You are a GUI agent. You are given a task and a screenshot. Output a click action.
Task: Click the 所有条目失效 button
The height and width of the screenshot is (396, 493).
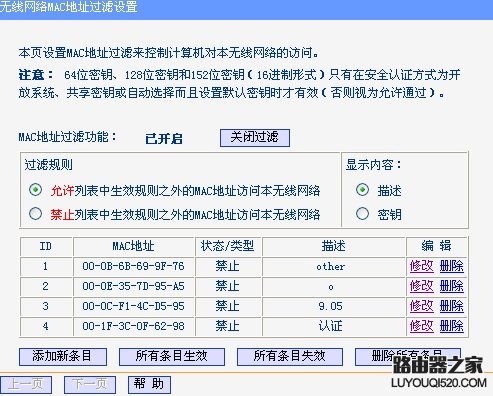tap(290, 357)
